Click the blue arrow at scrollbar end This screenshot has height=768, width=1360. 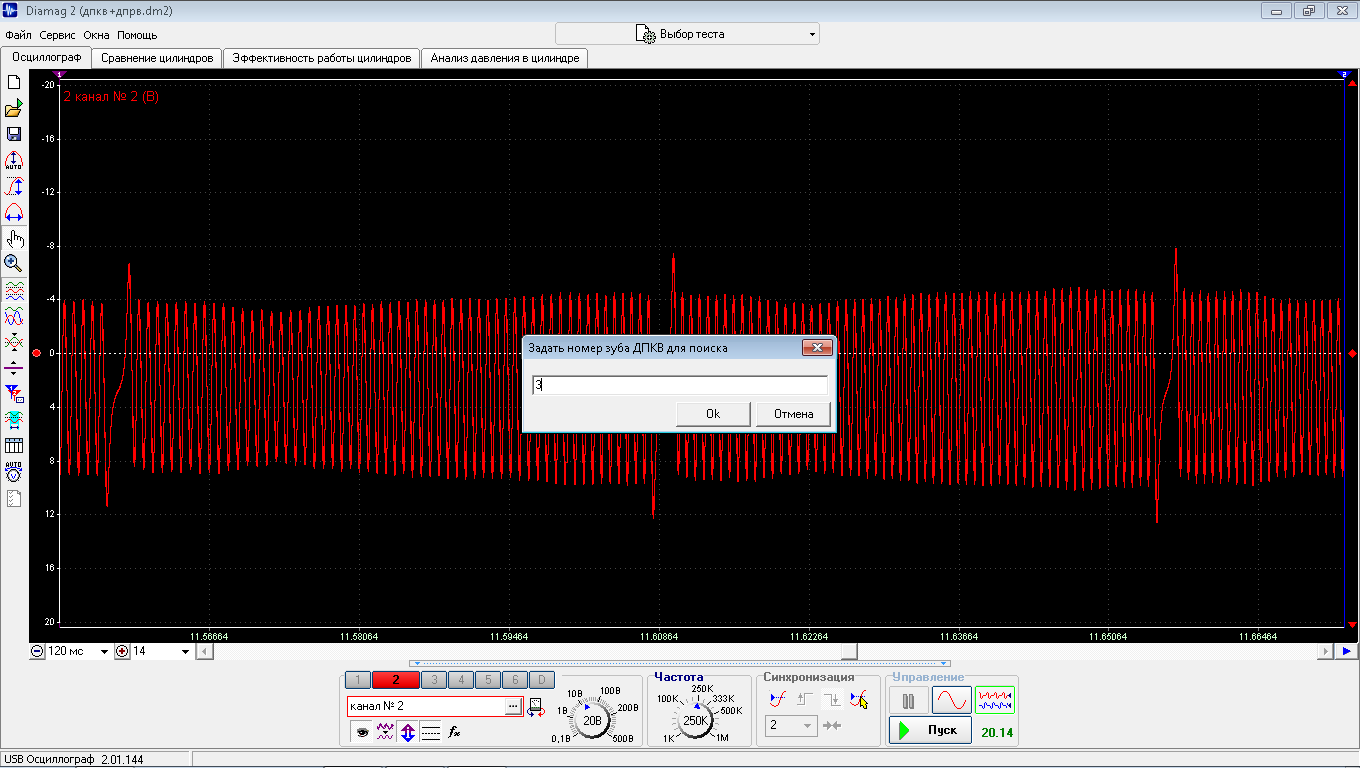1346,651
